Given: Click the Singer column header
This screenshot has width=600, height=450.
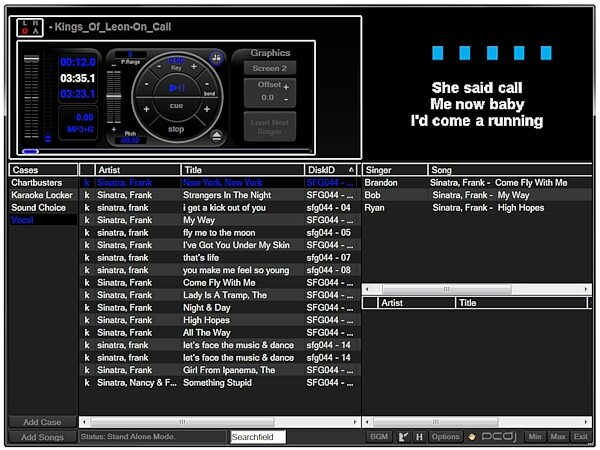Looking at the screenshot, I should coord(395,170).
